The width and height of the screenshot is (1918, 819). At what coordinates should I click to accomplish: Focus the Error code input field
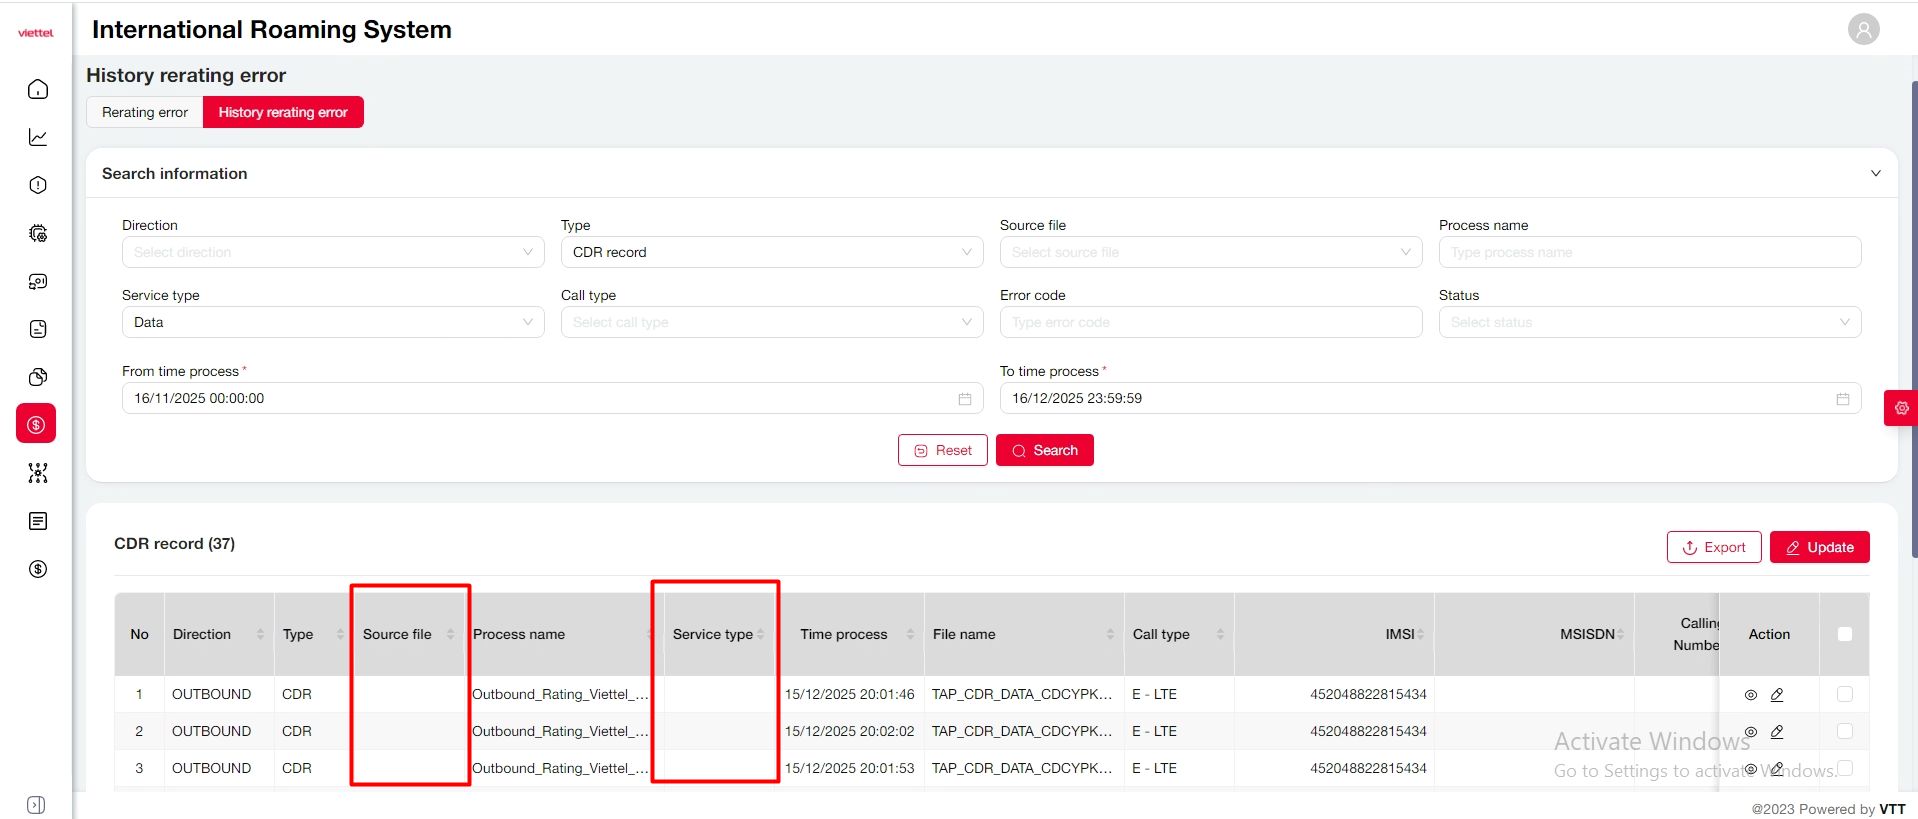(x=1210, y=322)
